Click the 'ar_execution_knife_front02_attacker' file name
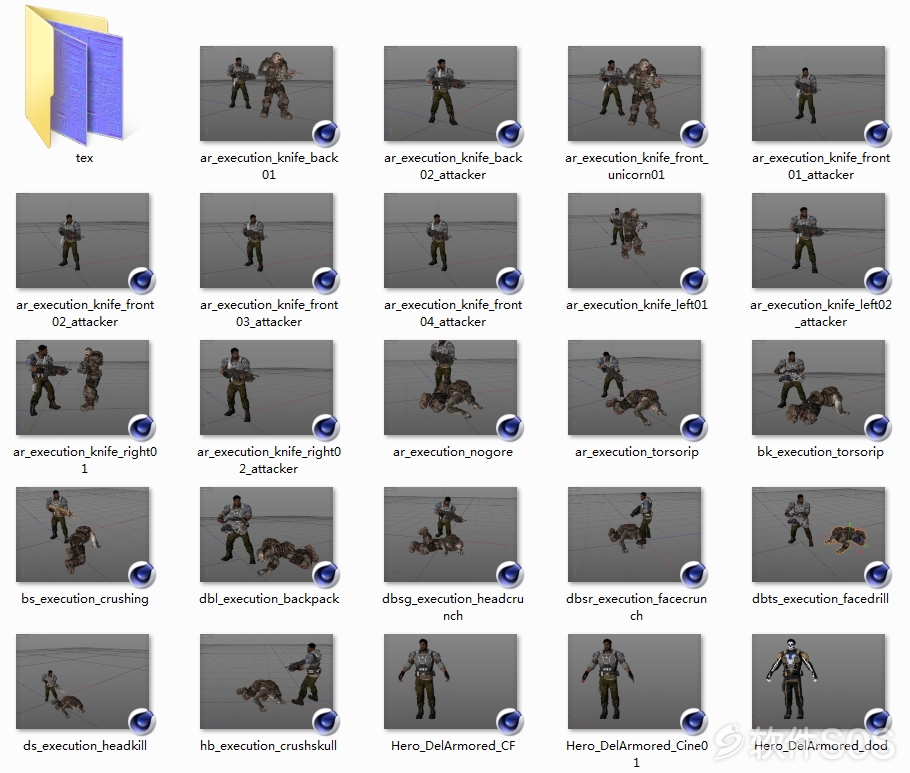The width and height of the screenshot is (910, 773). pos(85,313)
